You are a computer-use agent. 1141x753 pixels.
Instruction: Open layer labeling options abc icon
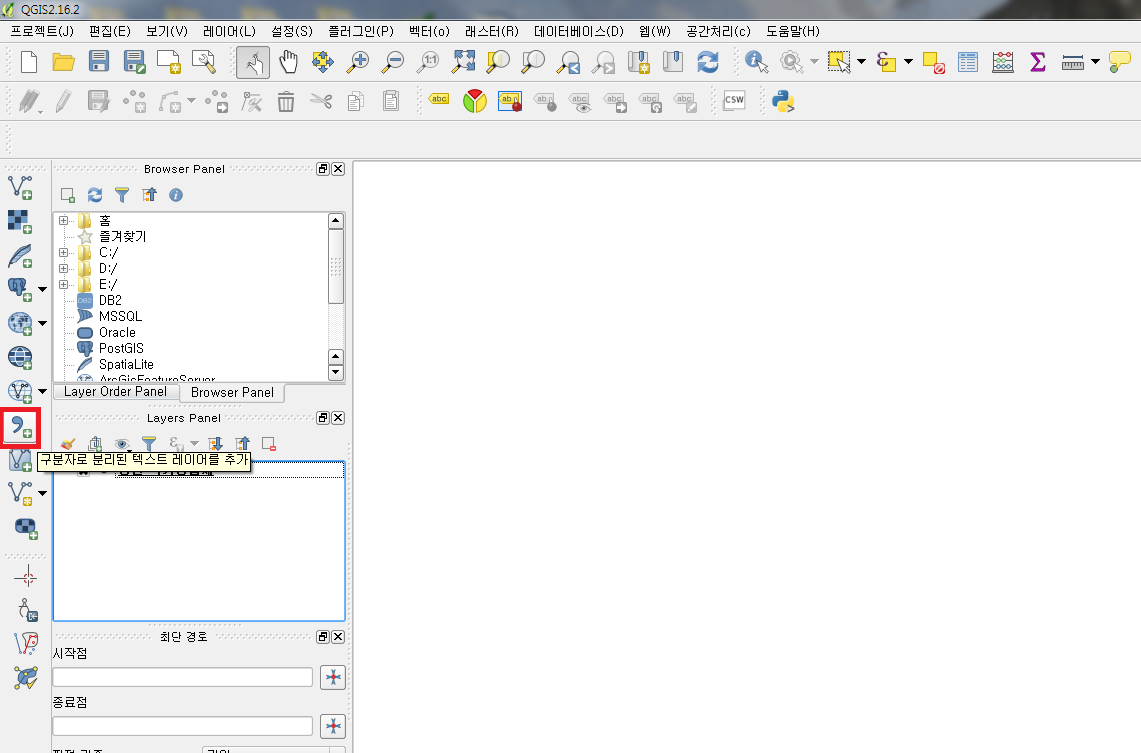point(440,100)
